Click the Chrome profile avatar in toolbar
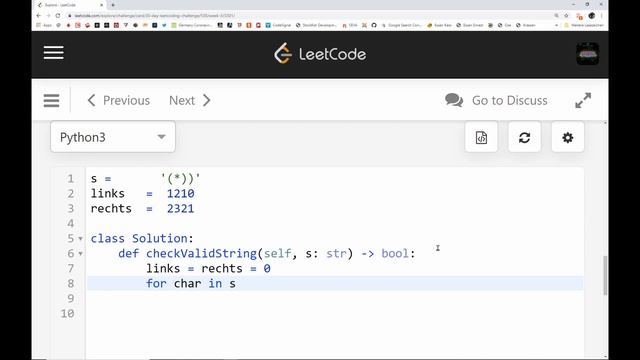 point(591,16)
